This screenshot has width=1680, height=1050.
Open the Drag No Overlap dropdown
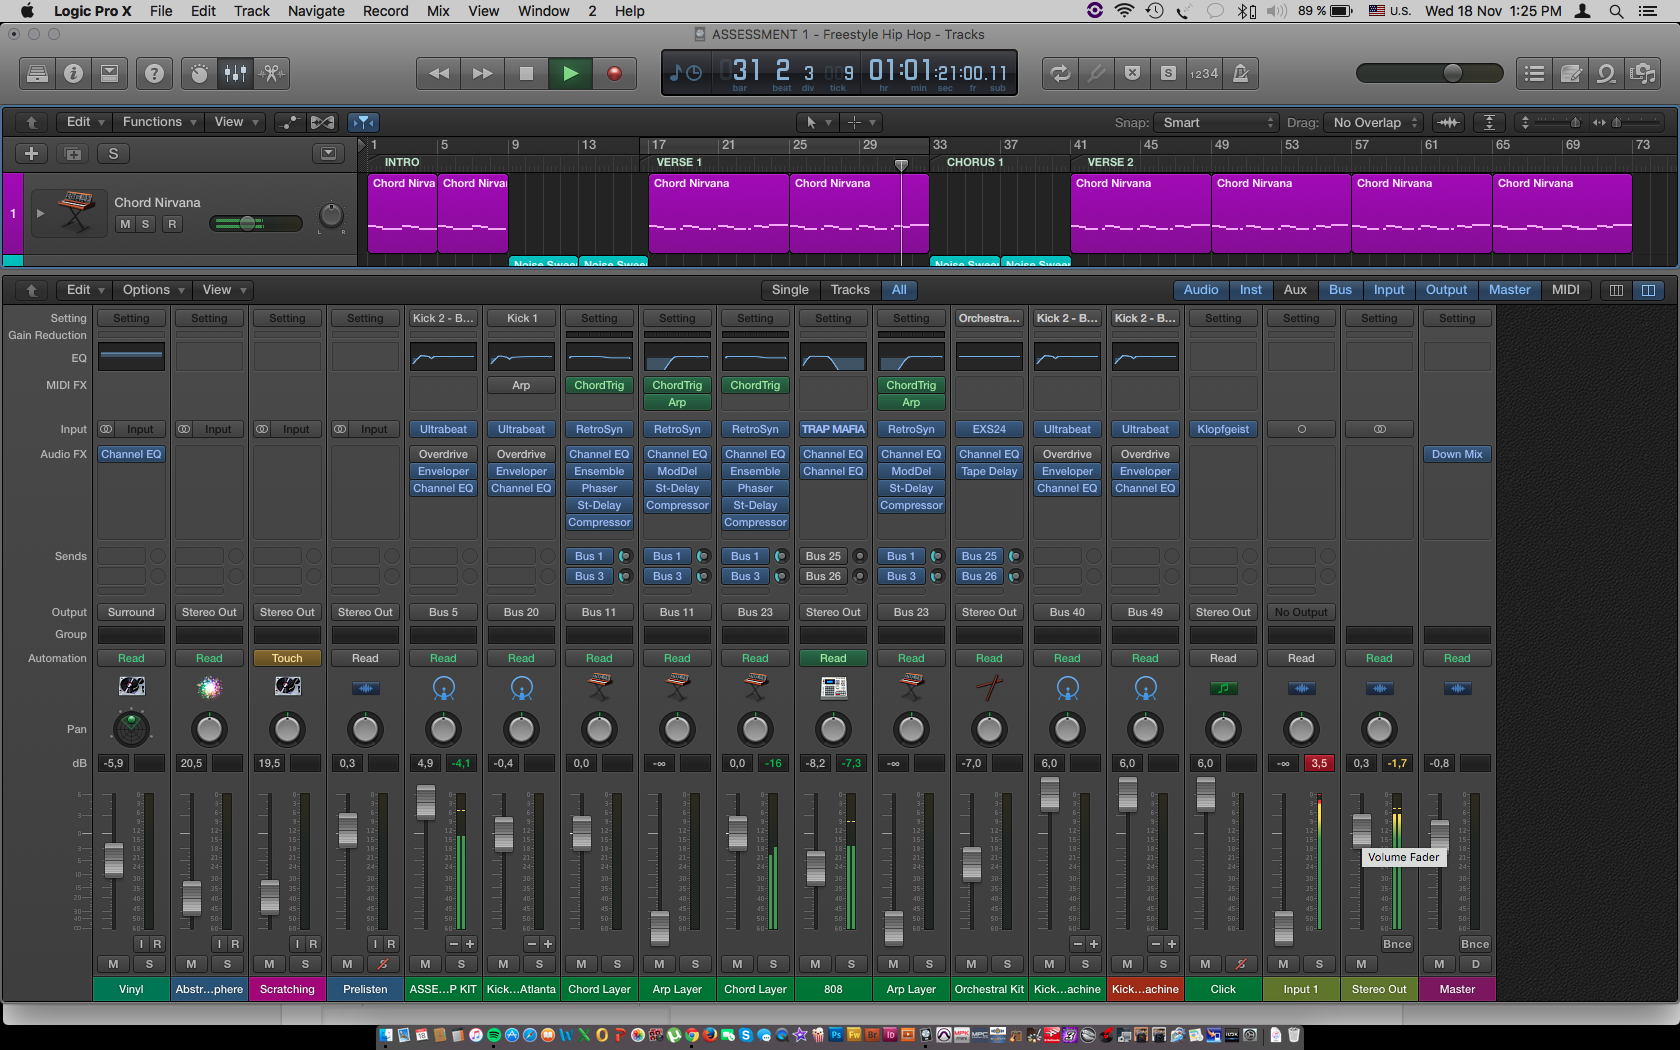(1375, 122)
